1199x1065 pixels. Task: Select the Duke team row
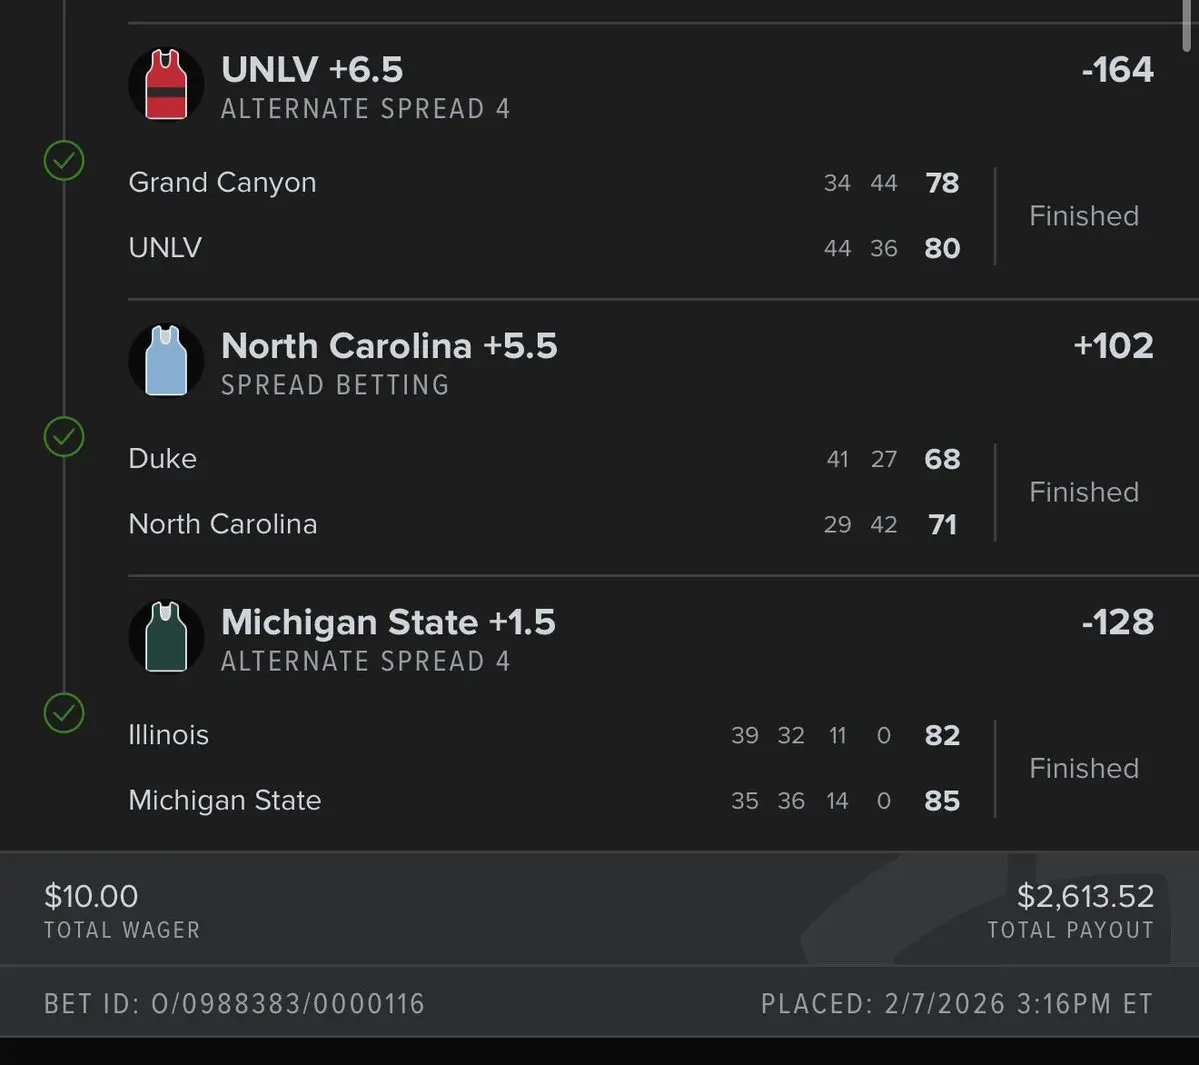[163, 459]
